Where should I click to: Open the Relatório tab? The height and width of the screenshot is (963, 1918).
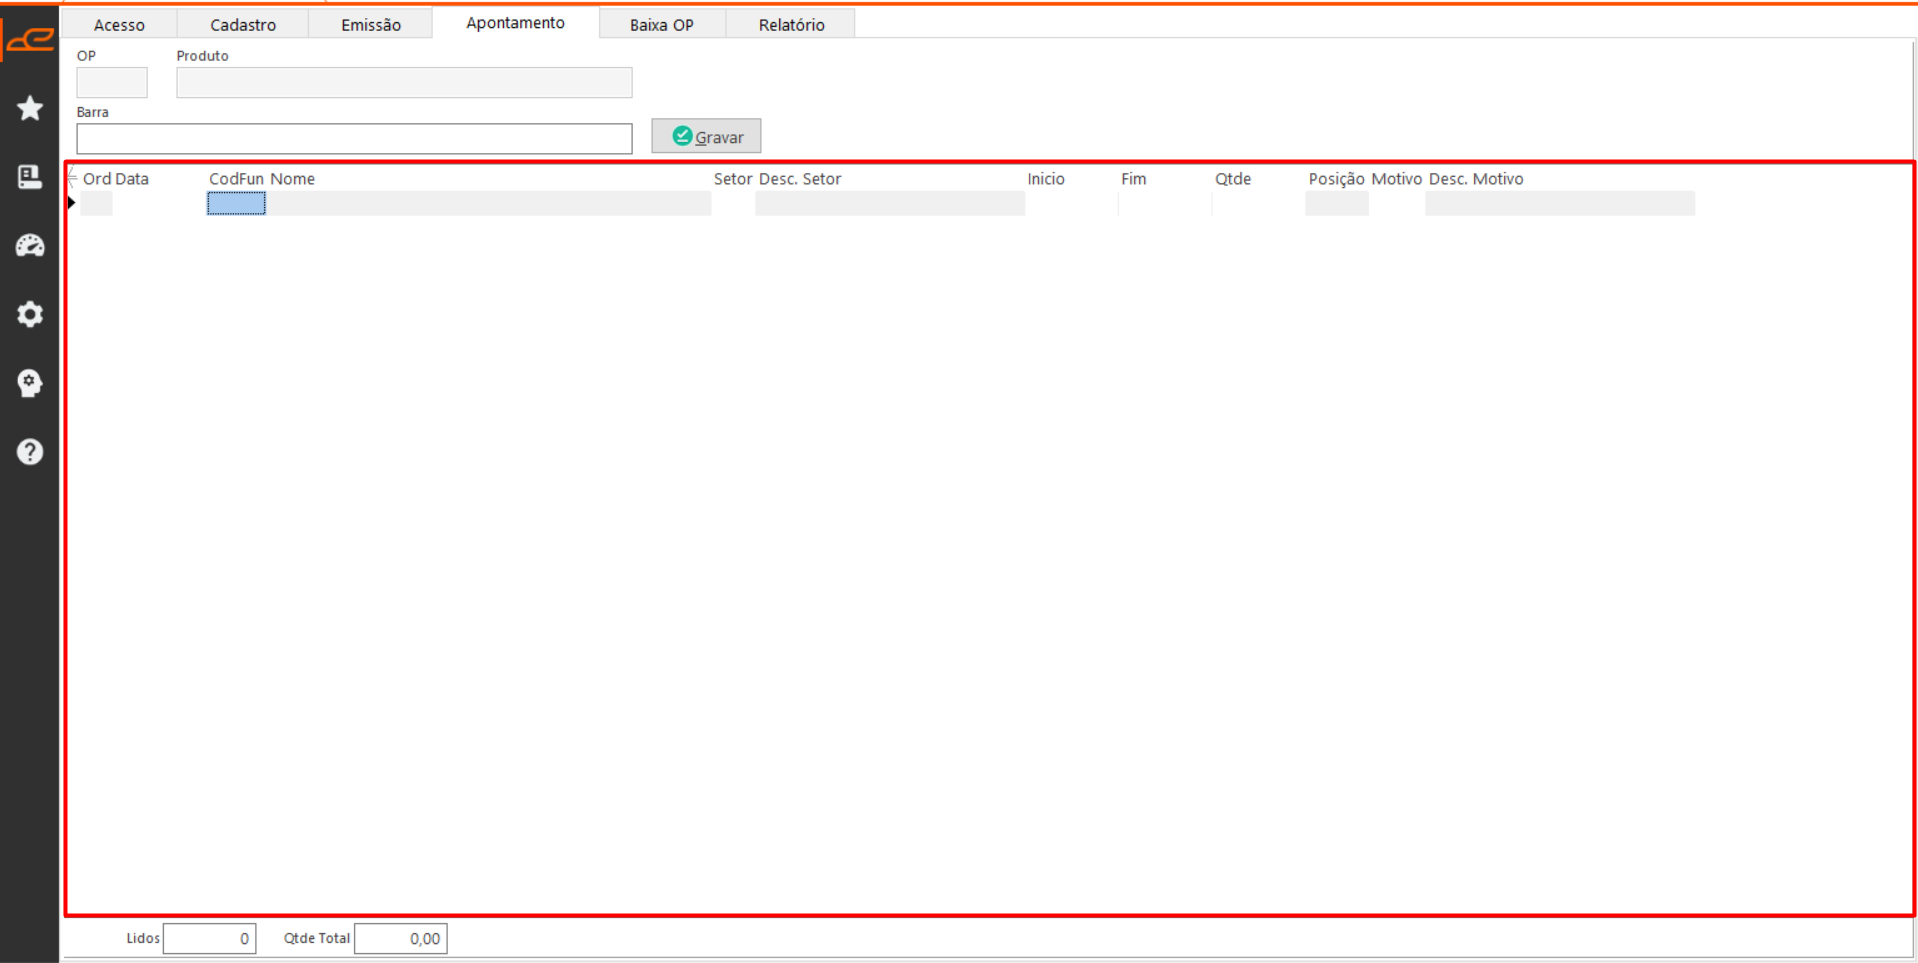[791, 25]
